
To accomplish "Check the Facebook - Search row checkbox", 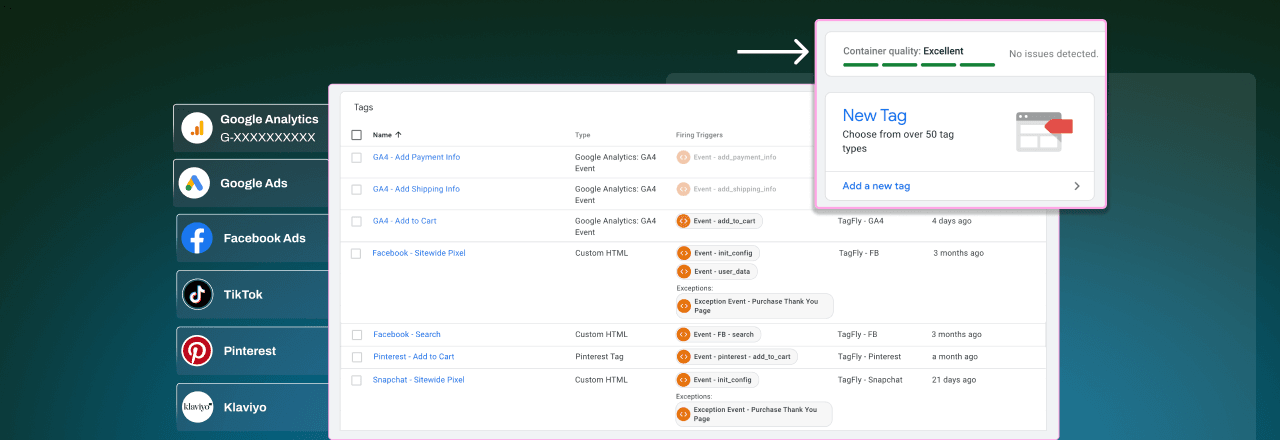I will (x=356, y=334).
